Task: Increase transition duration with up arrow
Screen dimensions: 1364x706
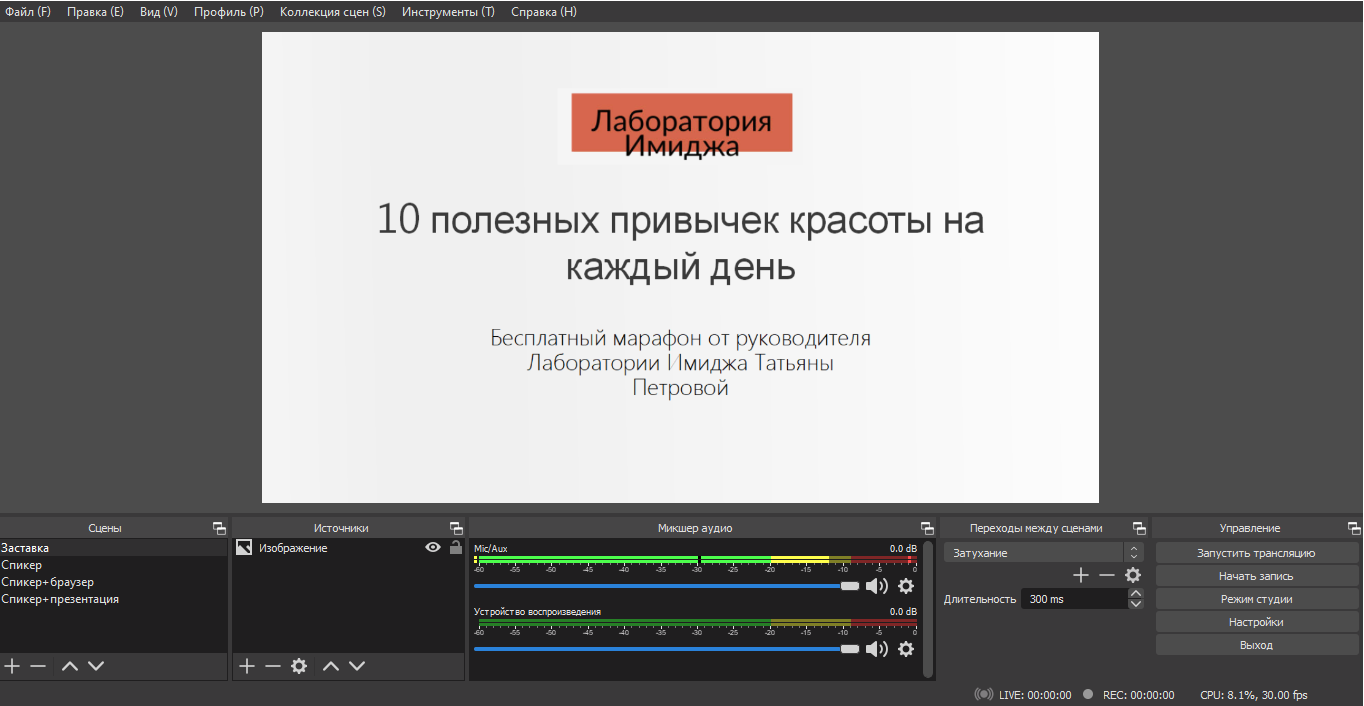Action: [x=1135, y=594]
